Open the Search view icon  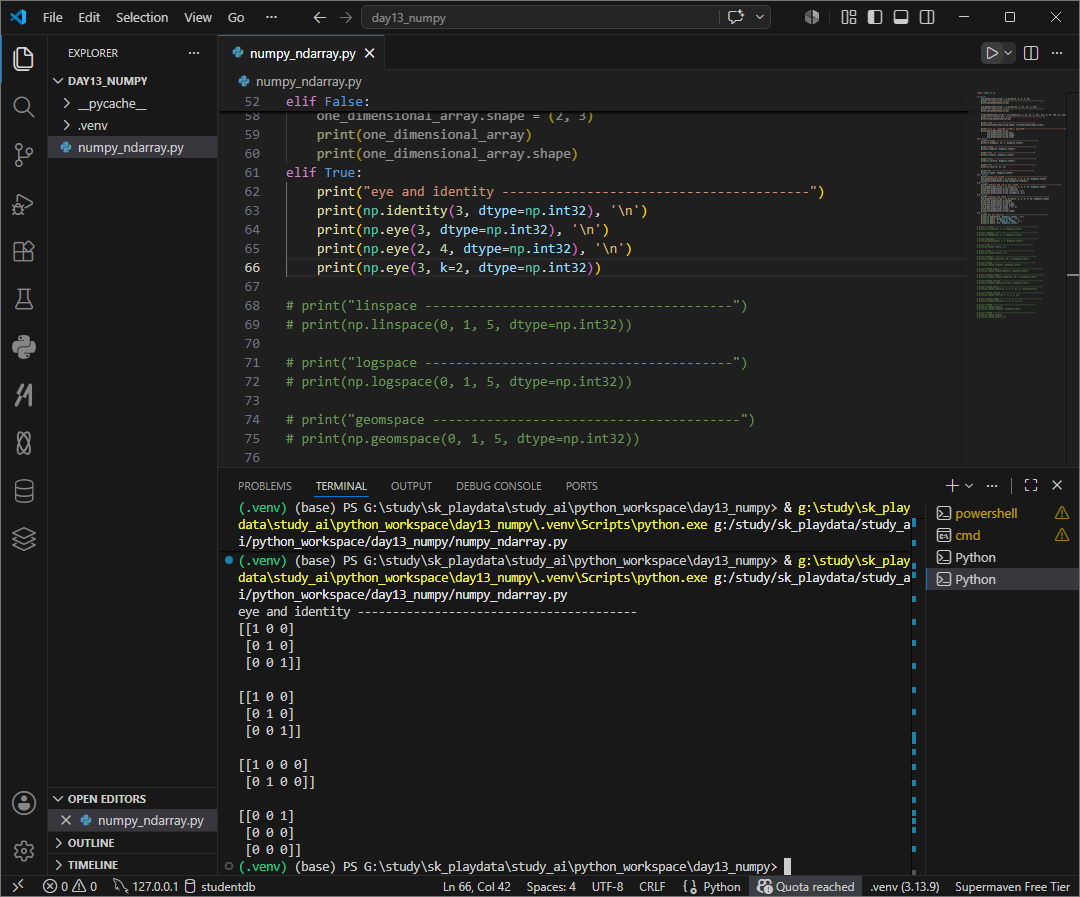23,106
